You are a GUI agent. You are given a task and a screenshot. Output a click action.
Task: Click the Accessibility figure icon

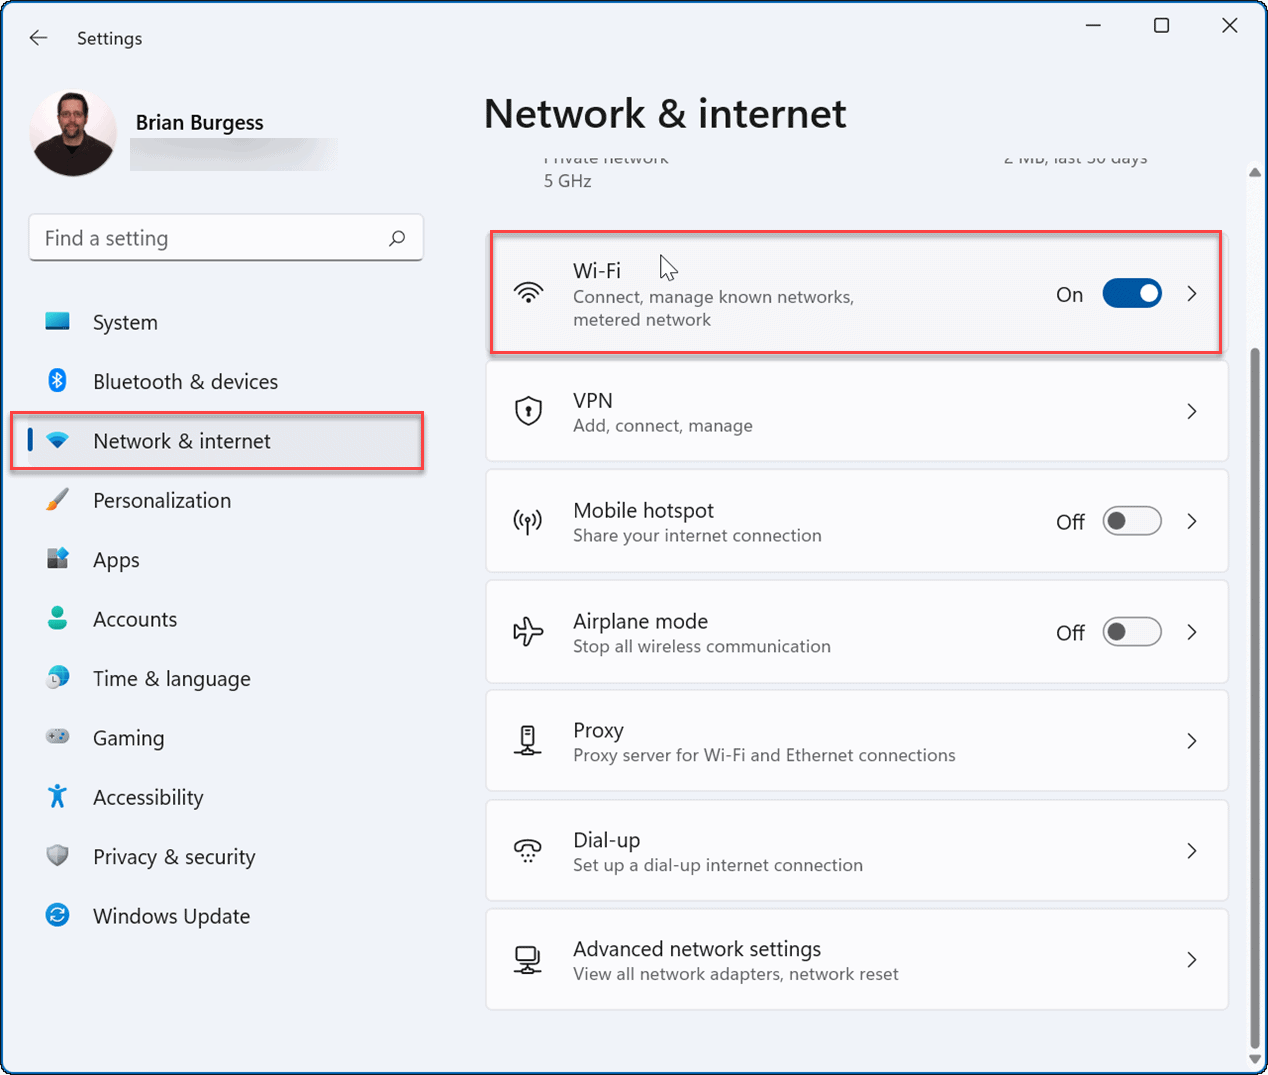(x=58, y=796)
